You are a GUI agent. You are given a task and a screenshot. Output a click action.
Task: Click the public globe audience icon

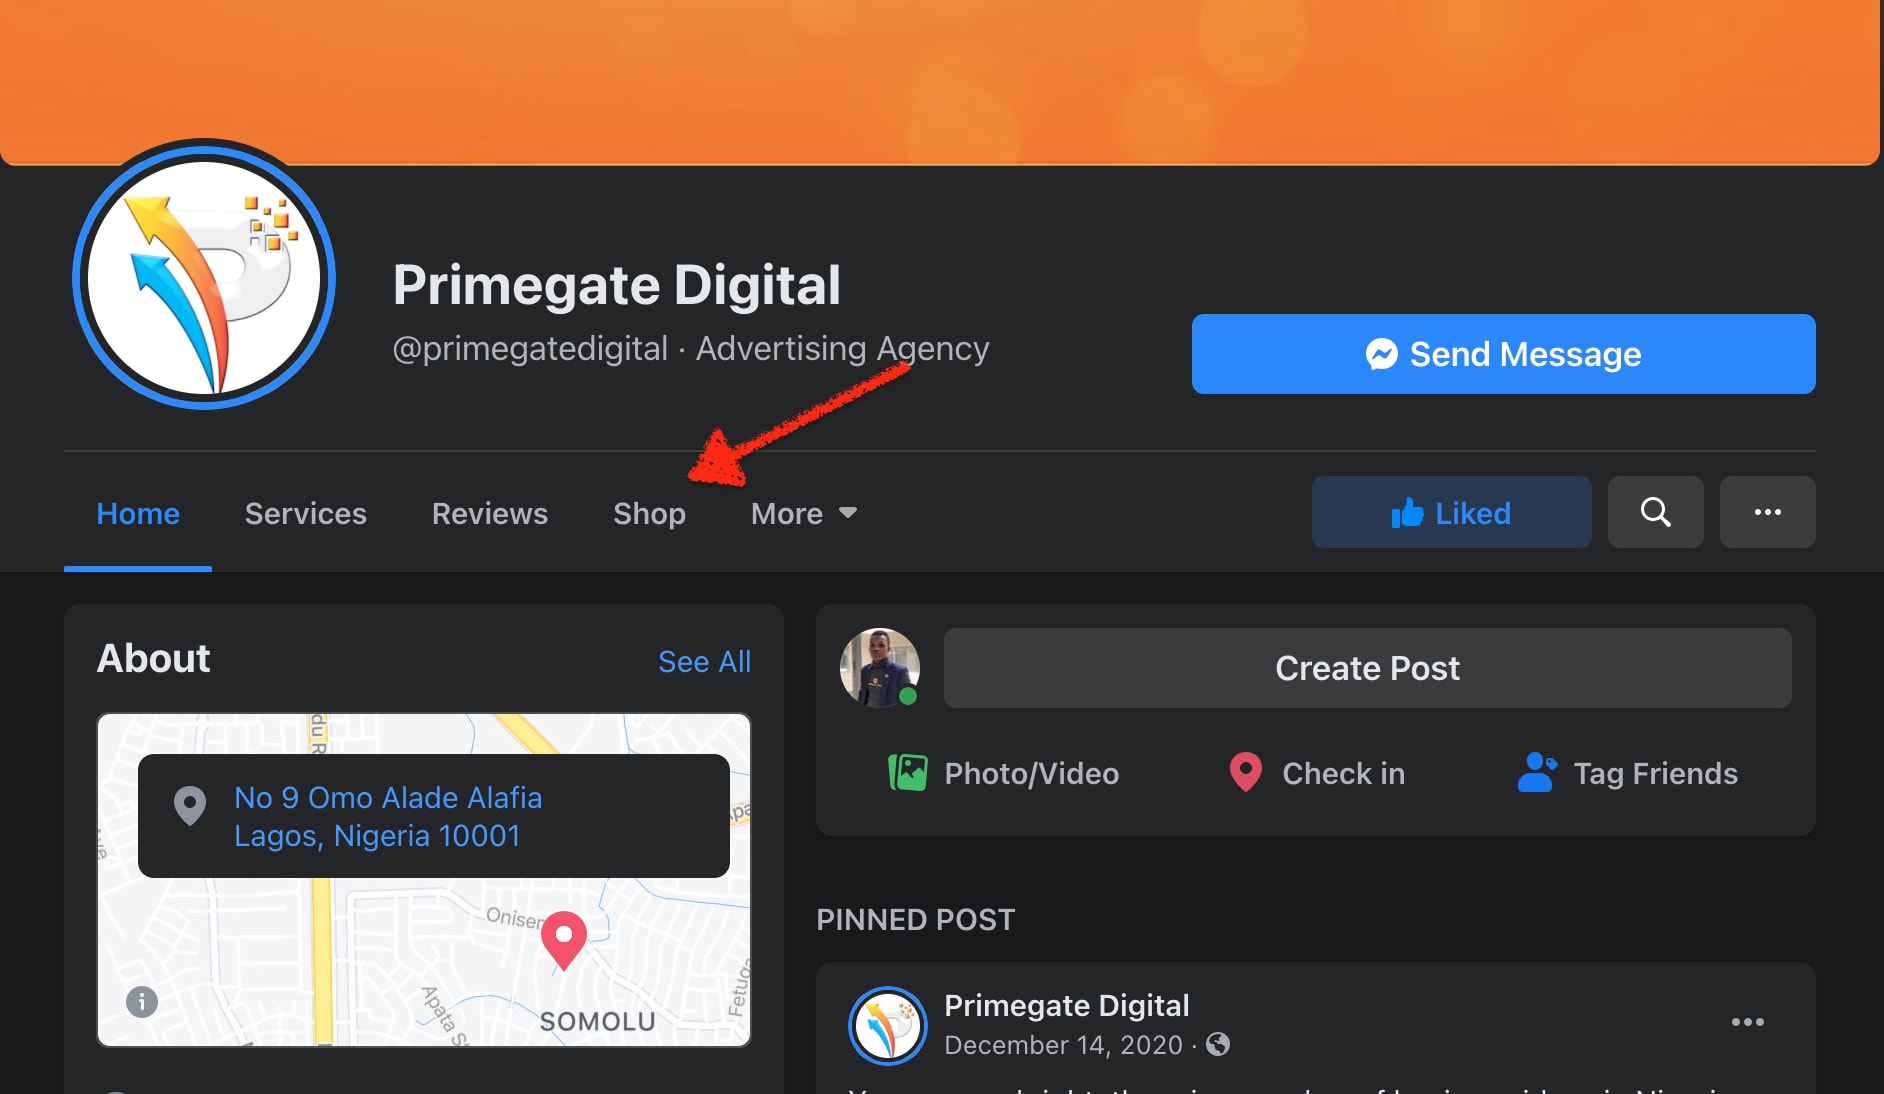(x=1218, y=1044)
